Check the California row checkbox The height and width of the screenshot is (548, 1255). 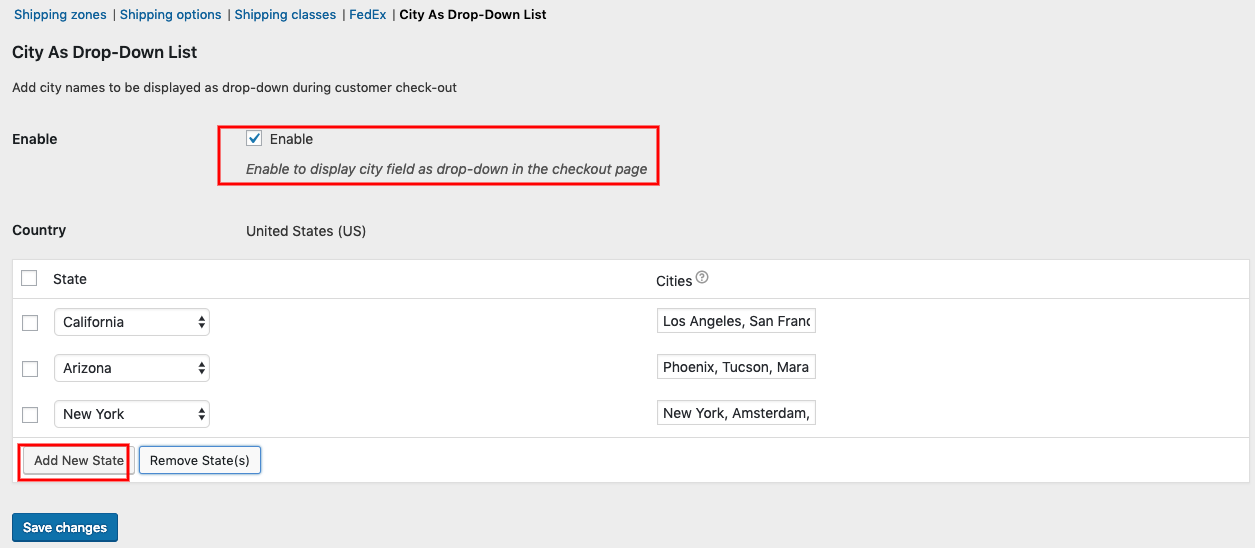[30, 323]
